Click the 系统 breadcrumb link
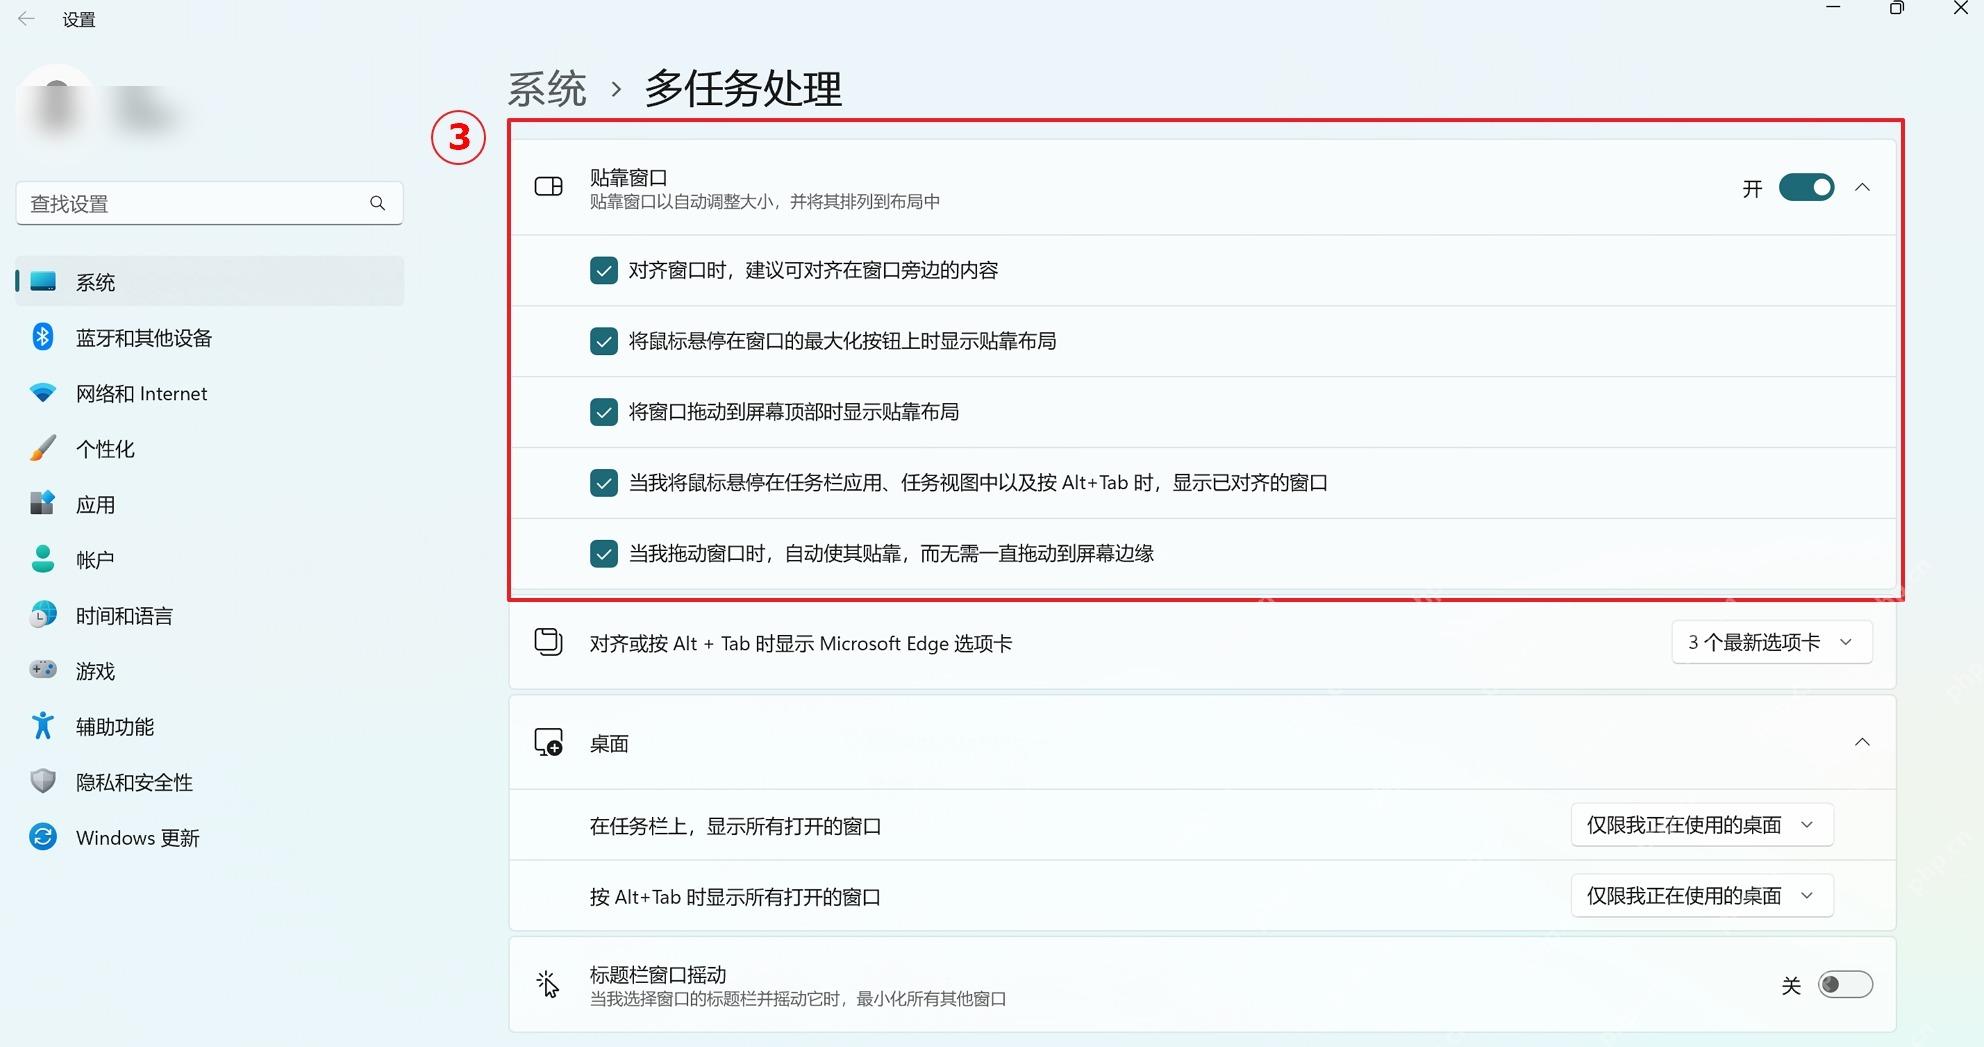 click(x=547, y=89)
